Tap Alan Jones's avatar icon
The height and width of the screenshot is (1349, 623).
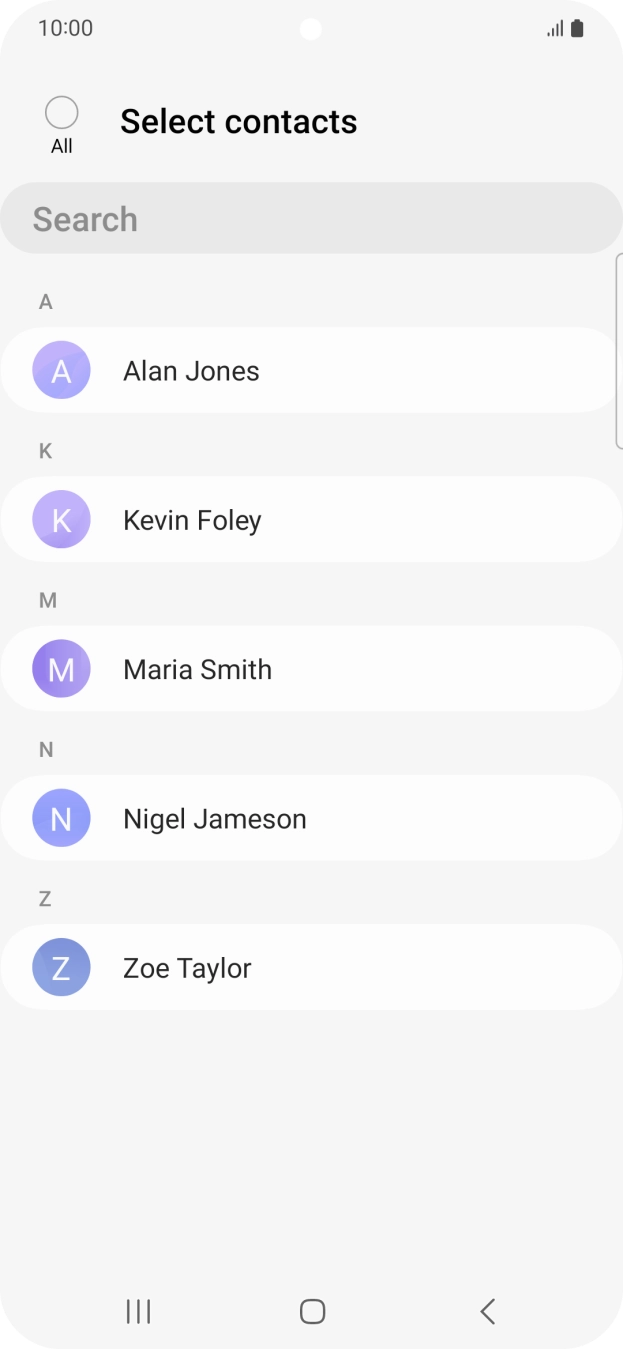(x=61, y=371)
